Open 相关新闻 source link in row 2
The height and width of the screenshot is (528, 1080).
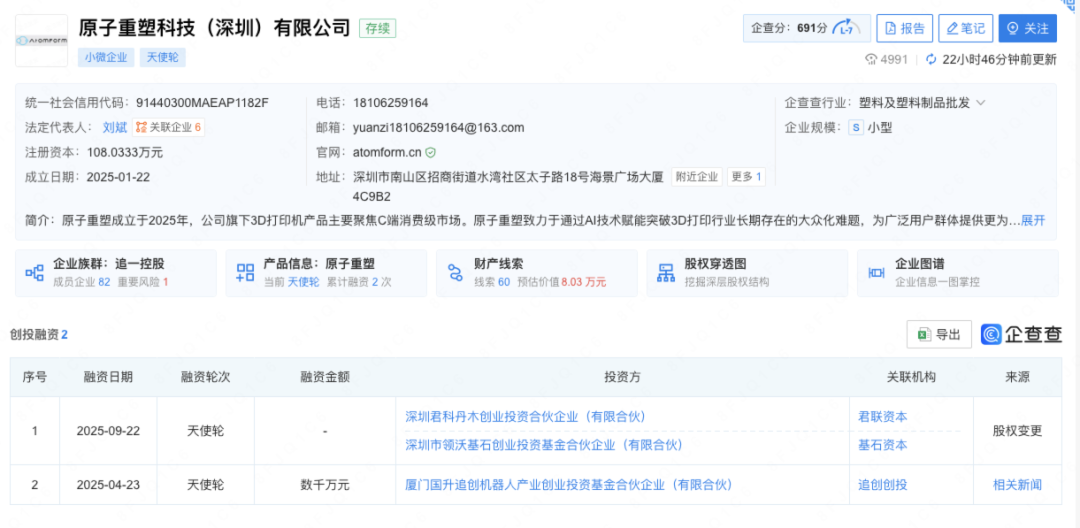point(1017,485)
